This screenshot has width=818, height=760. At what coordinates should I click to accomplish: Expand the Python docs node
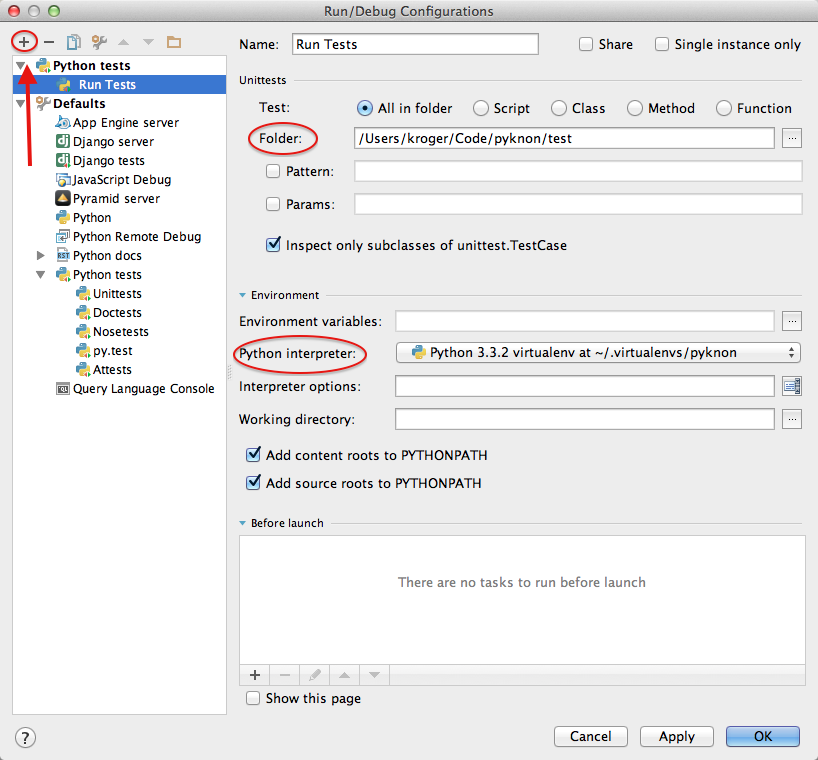(41, 256)
